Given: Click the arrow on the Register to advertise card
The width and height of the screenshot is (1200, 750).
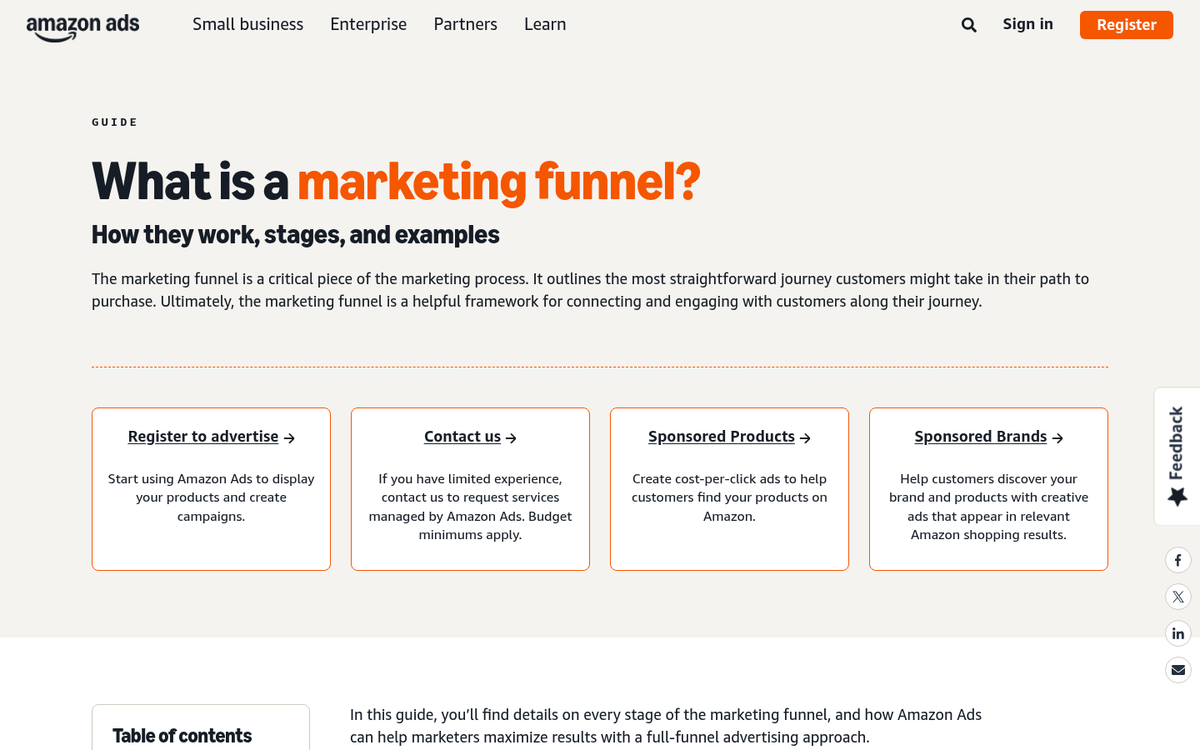Looking at the screenshot, I should [288, 437].
